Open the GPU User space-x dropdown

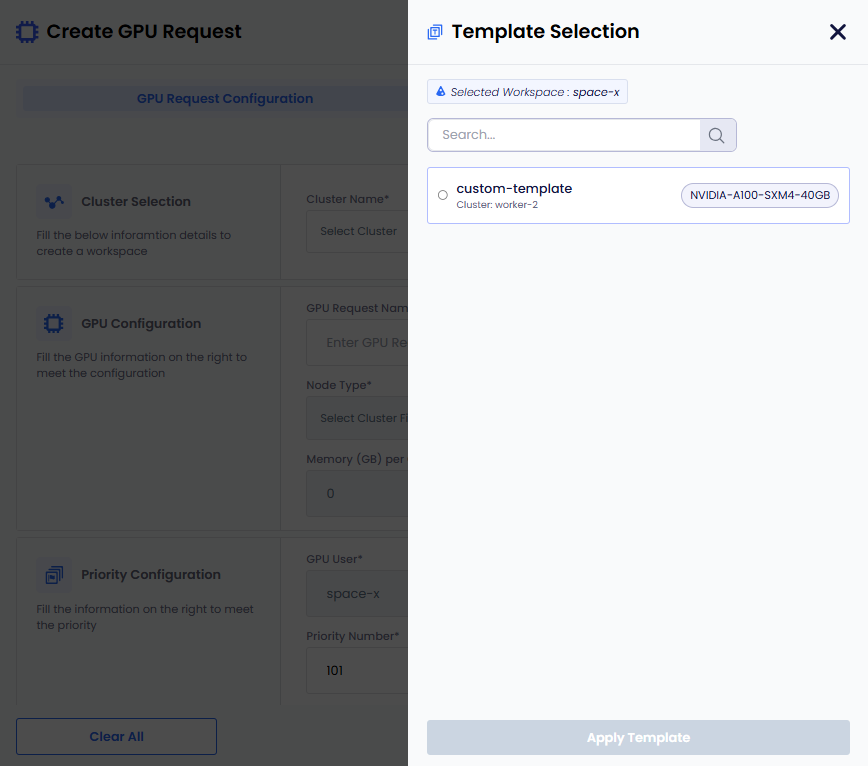point(357,594)
